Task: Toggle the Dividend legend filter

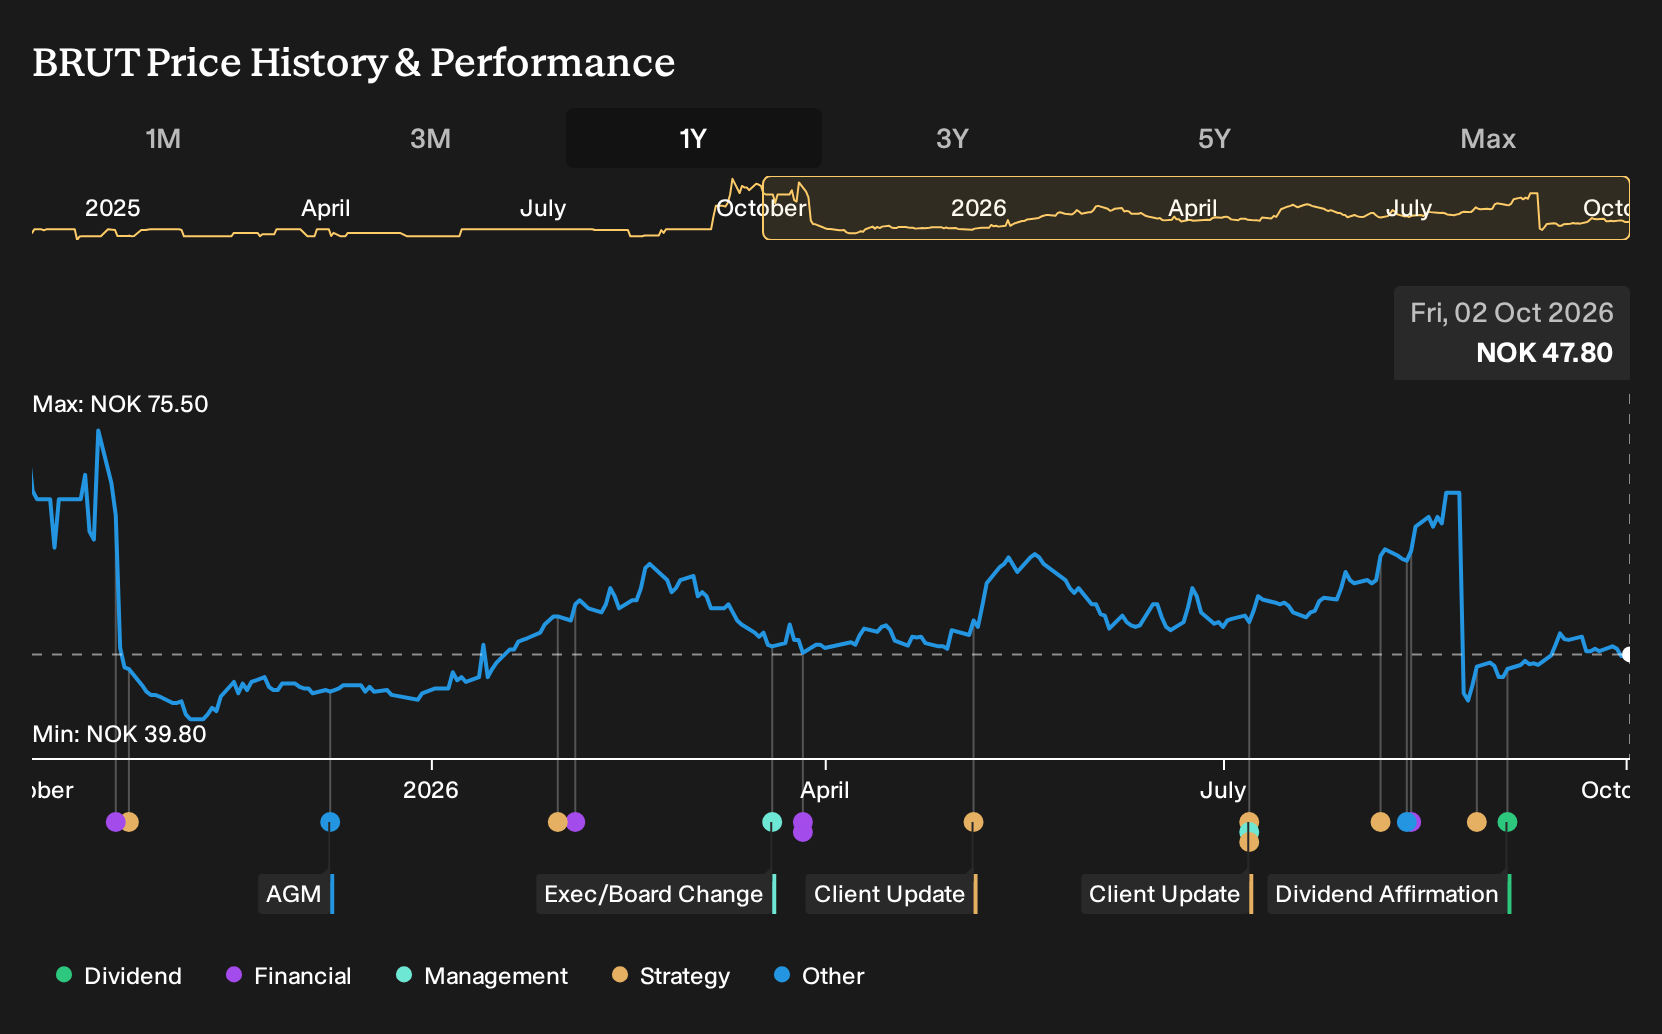Action: pos(119,975)
